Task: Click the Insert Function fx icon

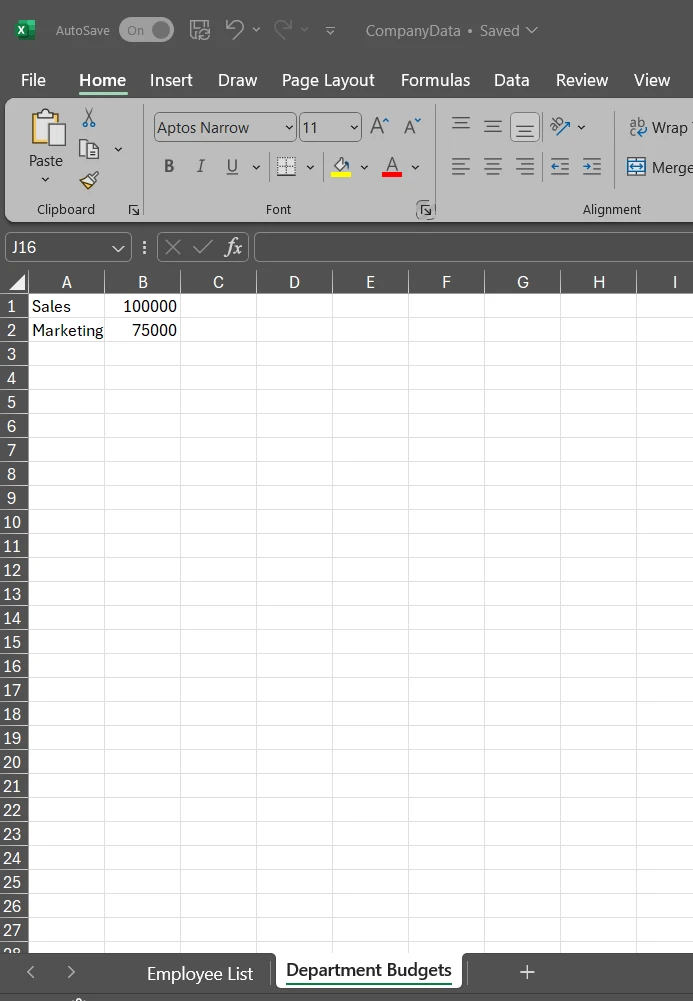Action: [233, 247]
